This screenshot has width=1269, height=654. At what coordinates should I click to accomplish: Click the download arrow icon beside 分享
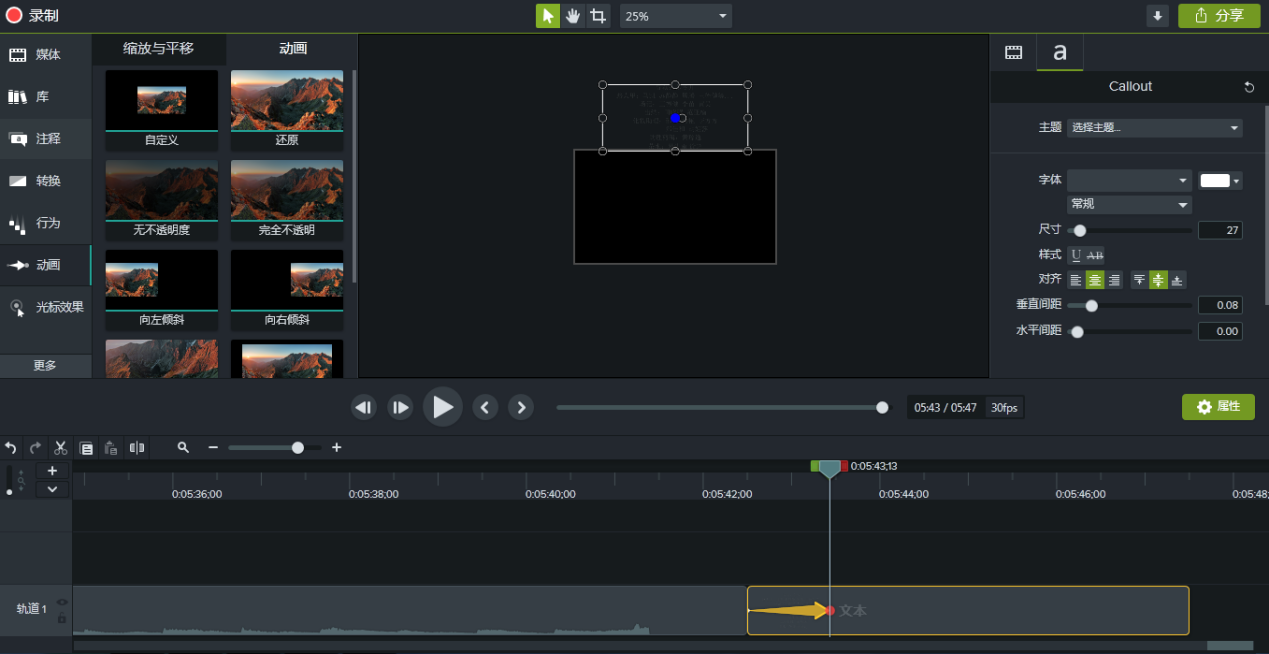(x=1158, y=16)
